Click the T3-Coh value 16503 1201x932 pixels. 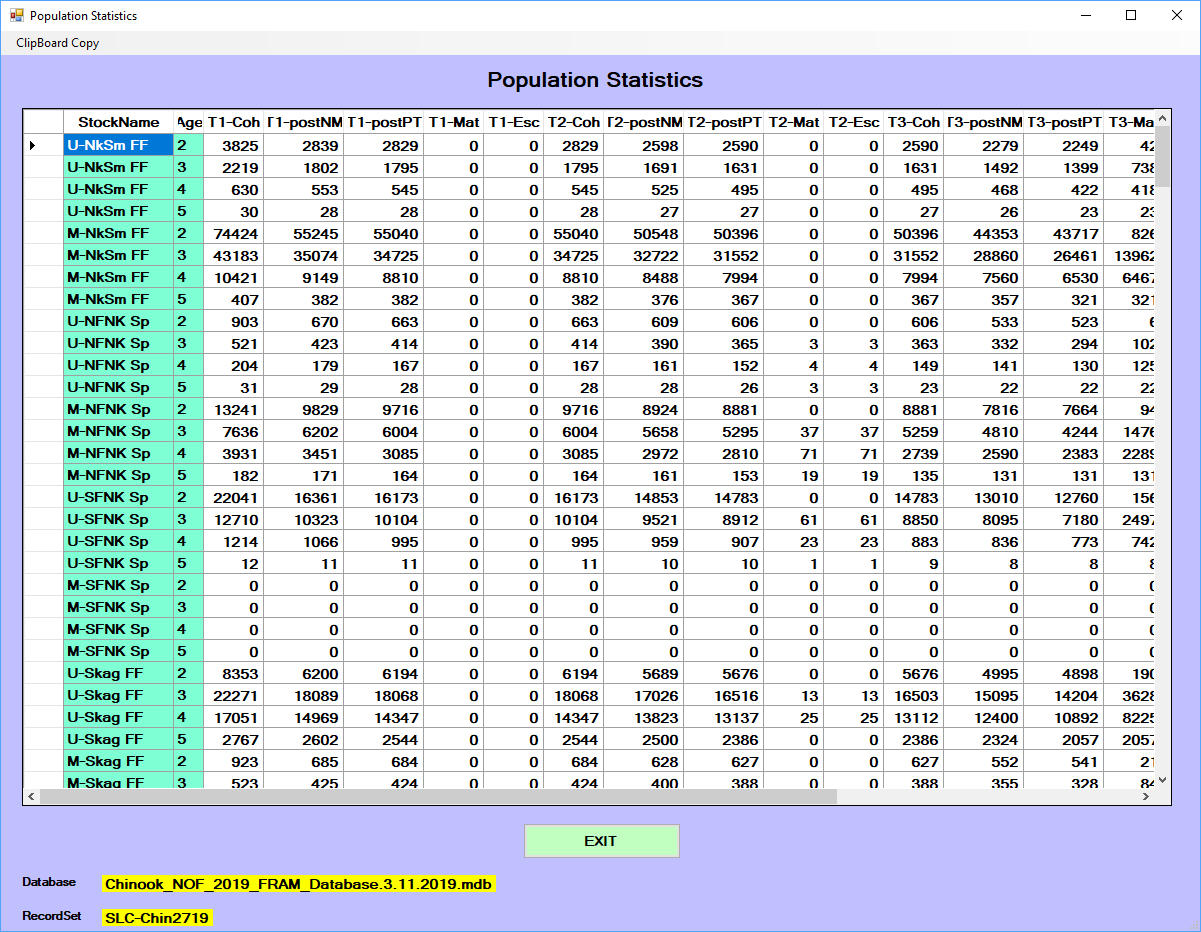point(913,695)
